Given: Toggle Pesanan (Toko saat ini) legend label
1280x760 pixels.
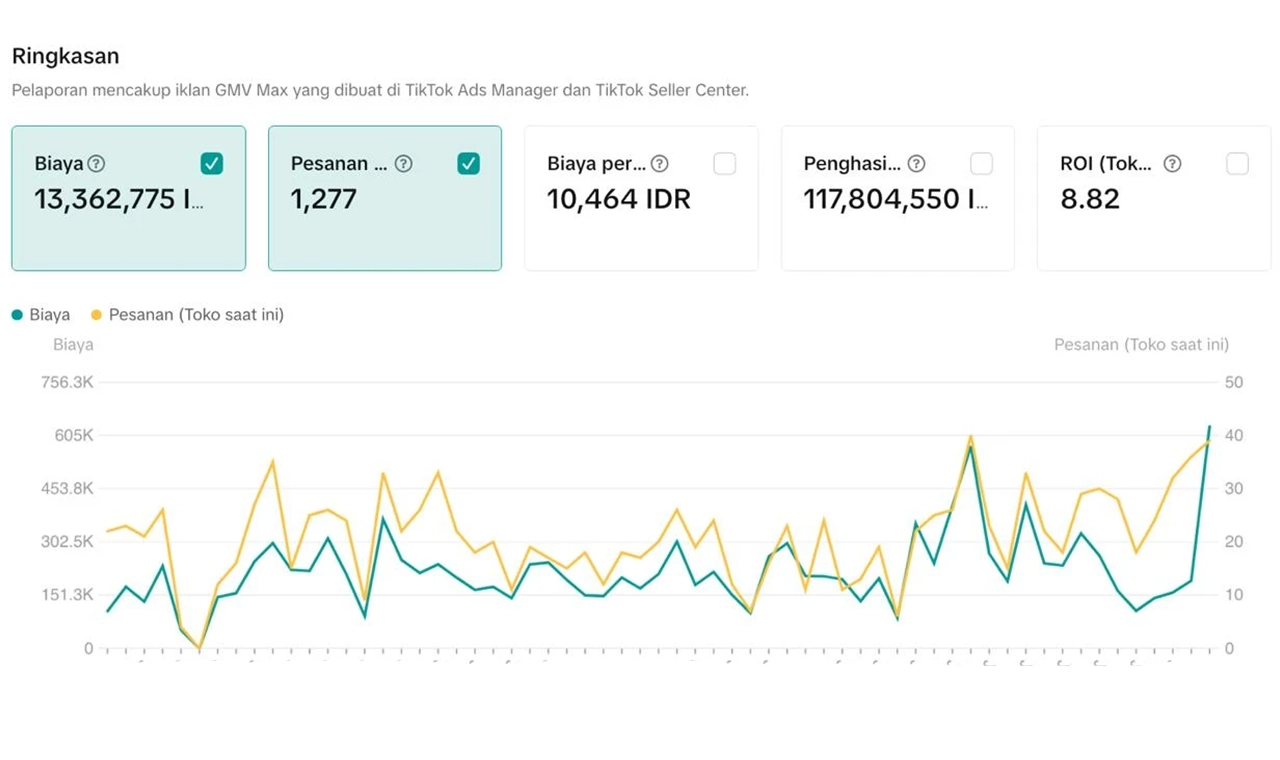Looking at the screenshot, I should pyautogui.click(x=196, y=315).
